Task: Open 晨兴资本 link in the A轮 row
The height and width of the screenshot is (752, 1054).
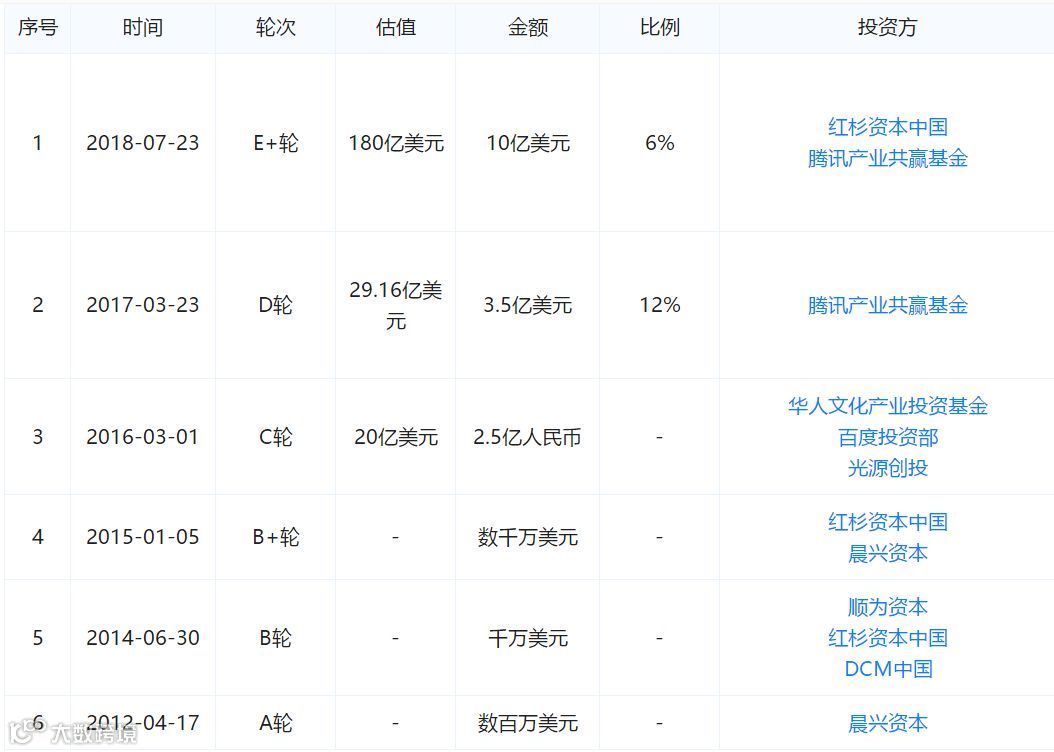Action: point(887,724)
